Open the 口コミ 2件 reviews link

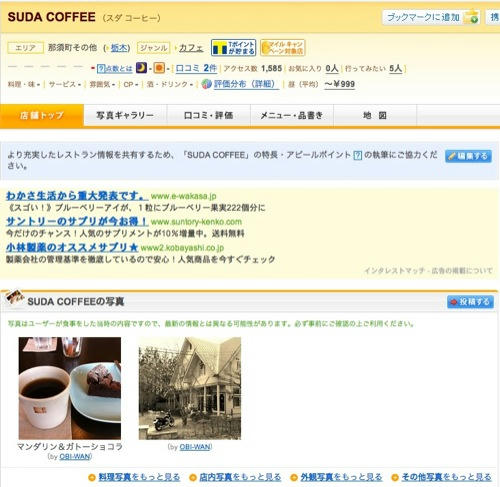pyautogui.click(x=196, y=68)
